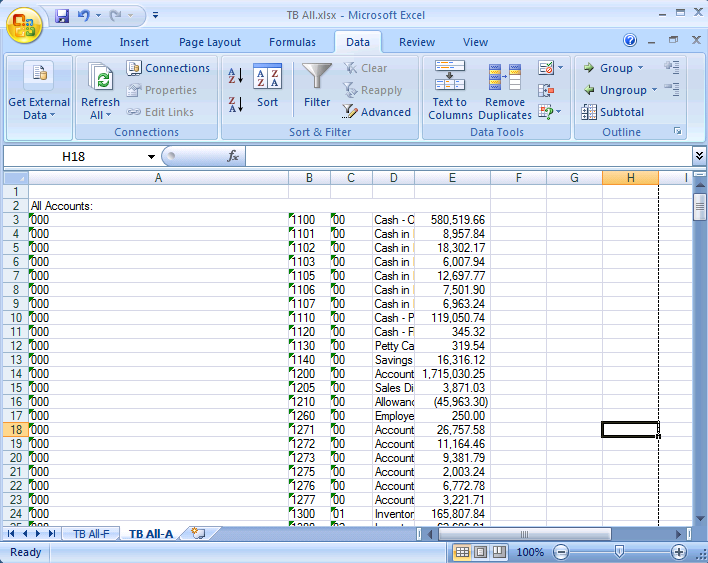The height and width of the screenshot is (563, 708).
Task: Switch to the Review tab
Action: pos(417,42)
